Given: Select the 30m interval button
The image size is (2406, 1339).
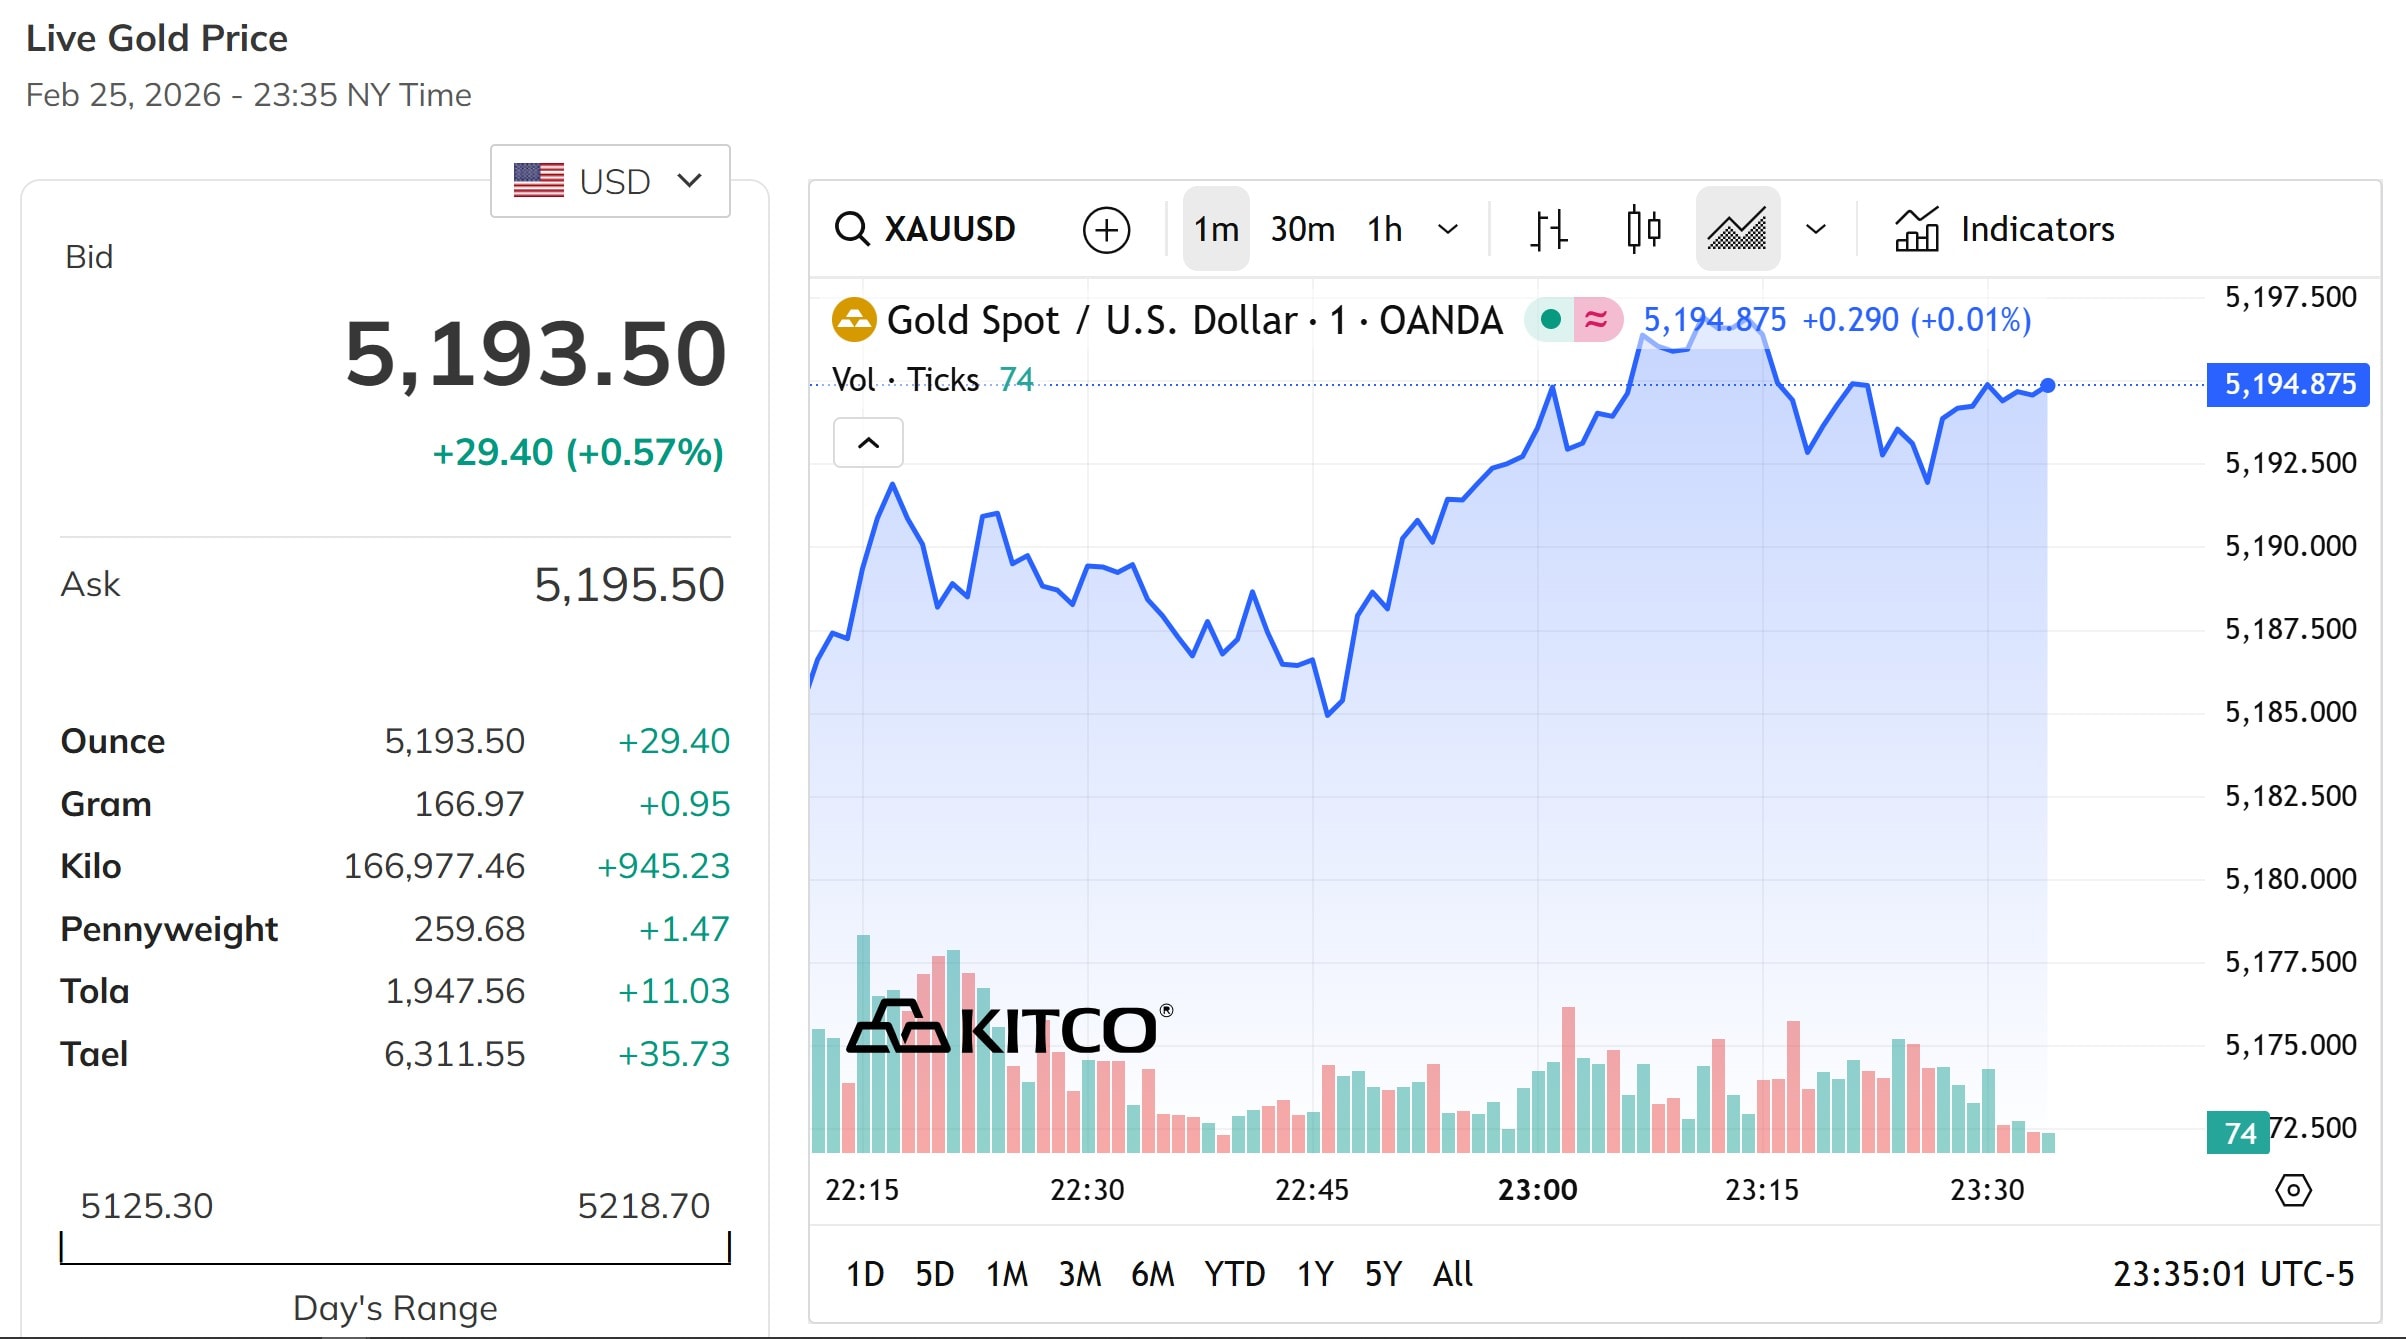Looking at the screenshot, I should click(1301, 229).
